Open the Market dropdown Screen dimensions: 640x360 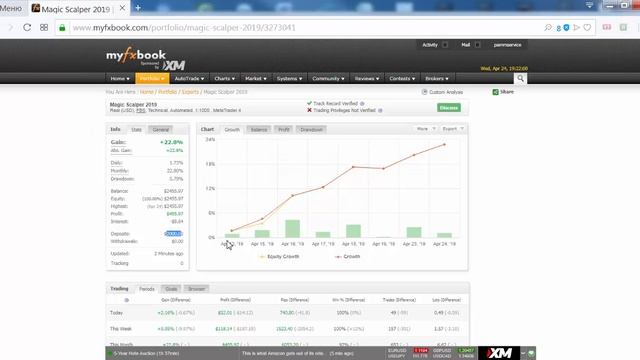(256, 78)
